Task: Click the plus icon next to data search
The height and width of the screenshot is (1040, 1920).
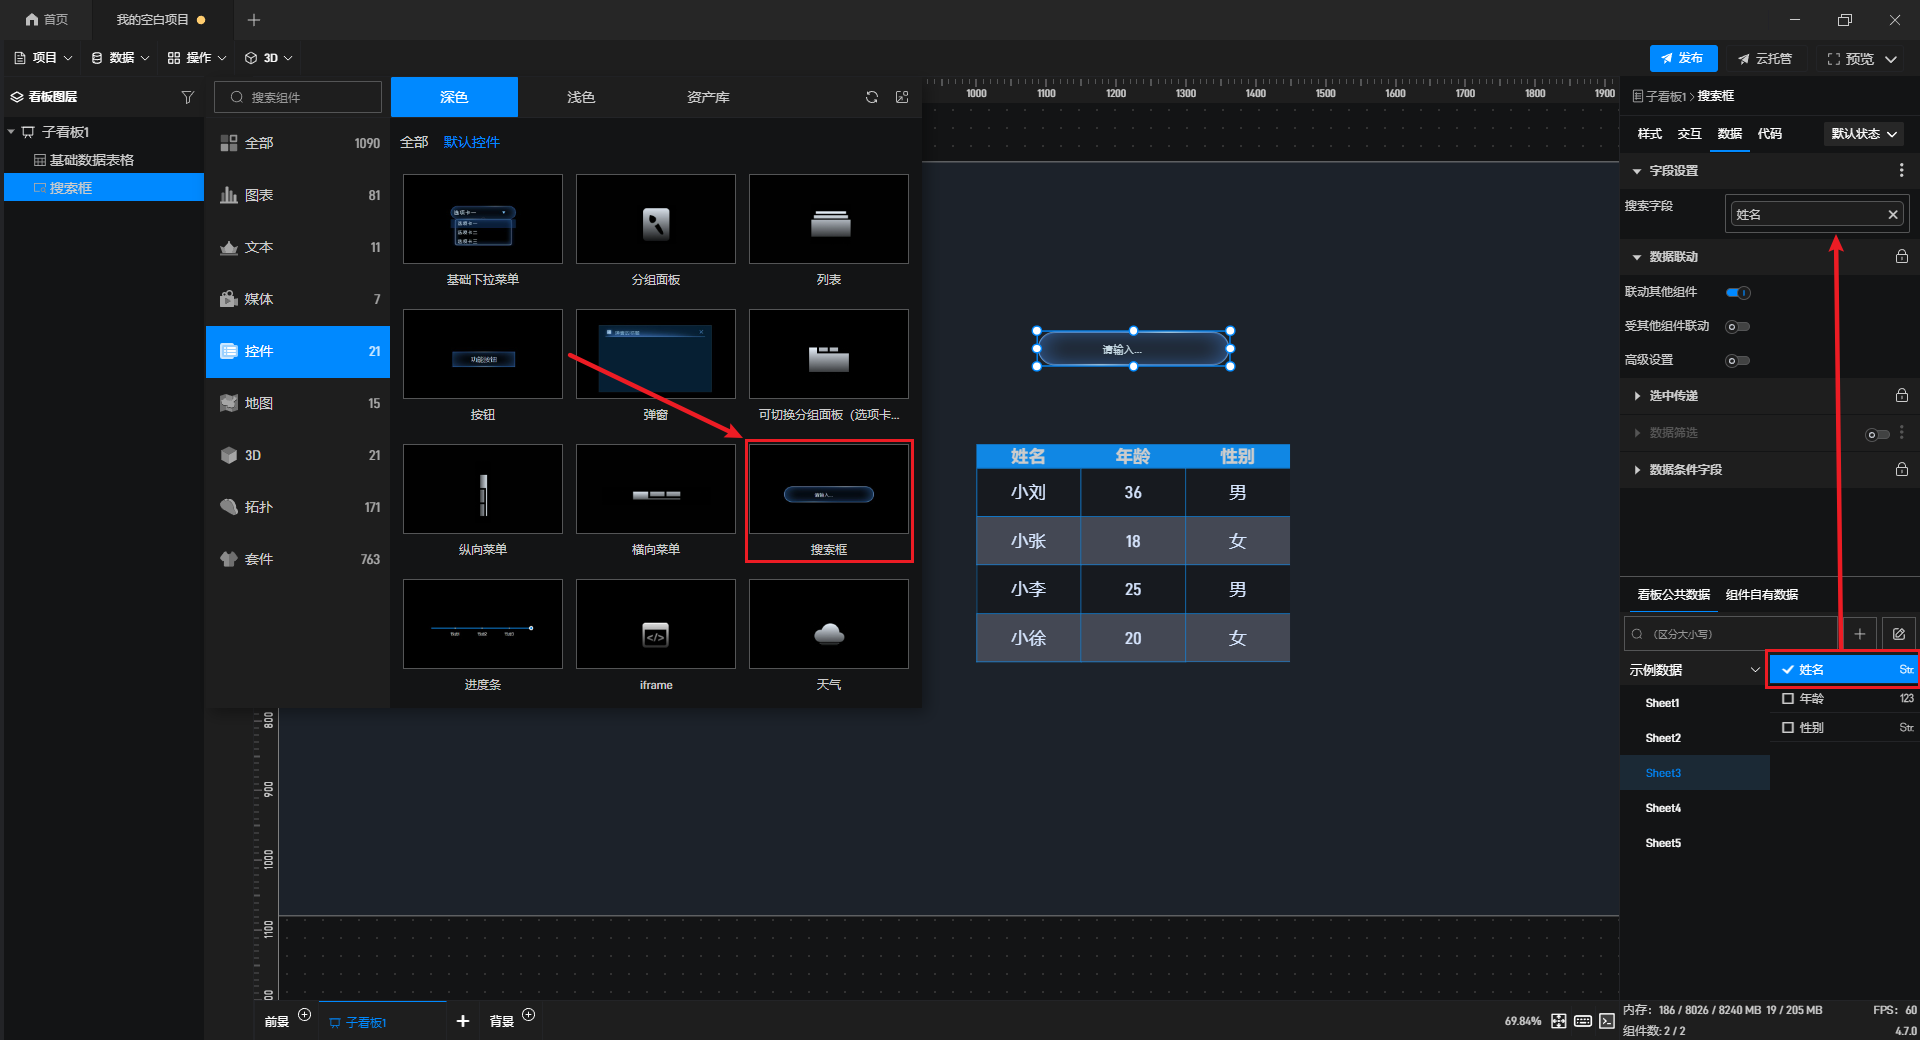Action: (1859, 634)
